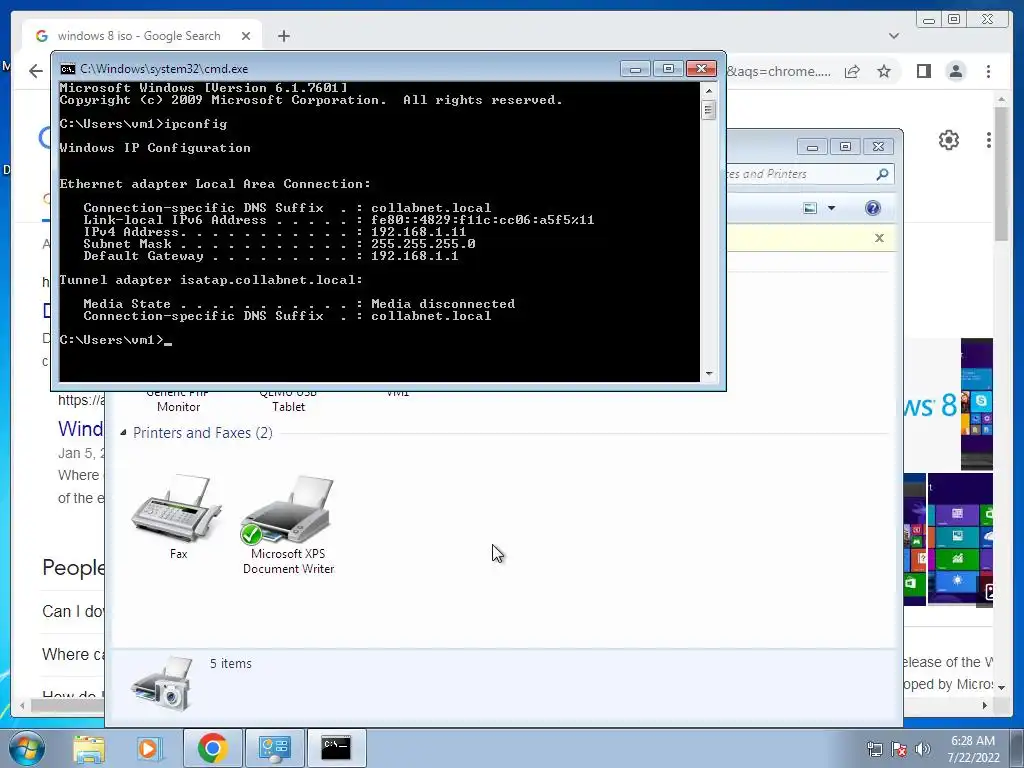
Task: Select Microsoft XPS Document Writer printer
Action: (288, 525)
